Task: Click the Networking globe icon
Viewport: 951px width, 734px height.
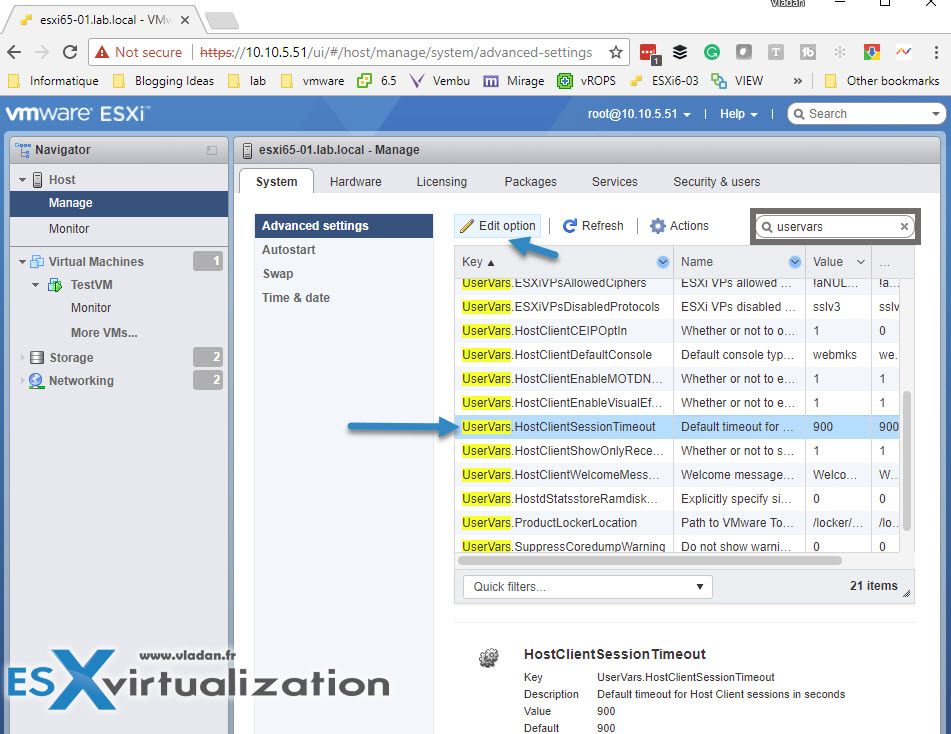Action: 36,380
